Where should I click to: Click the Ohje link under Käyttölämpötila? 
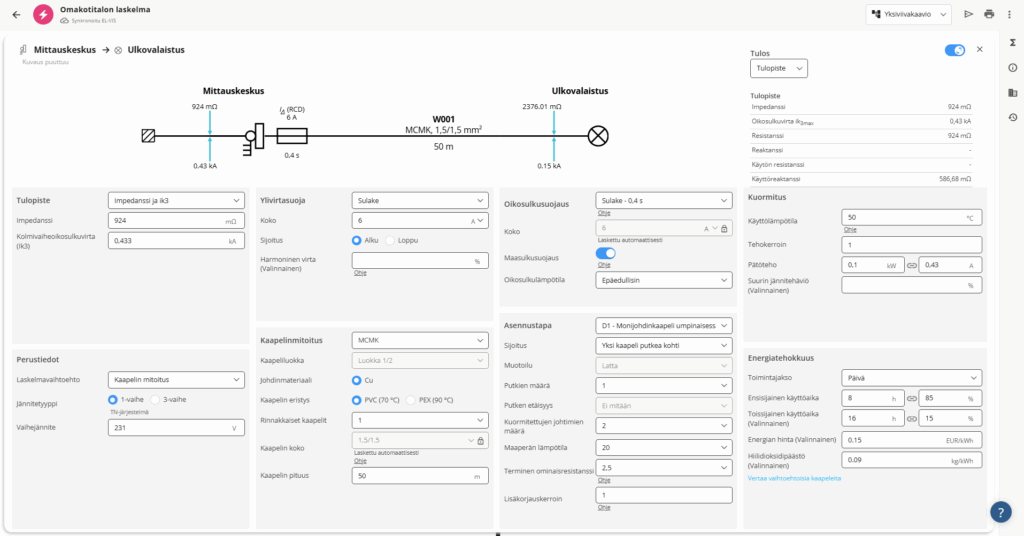[x=849, y=229]
